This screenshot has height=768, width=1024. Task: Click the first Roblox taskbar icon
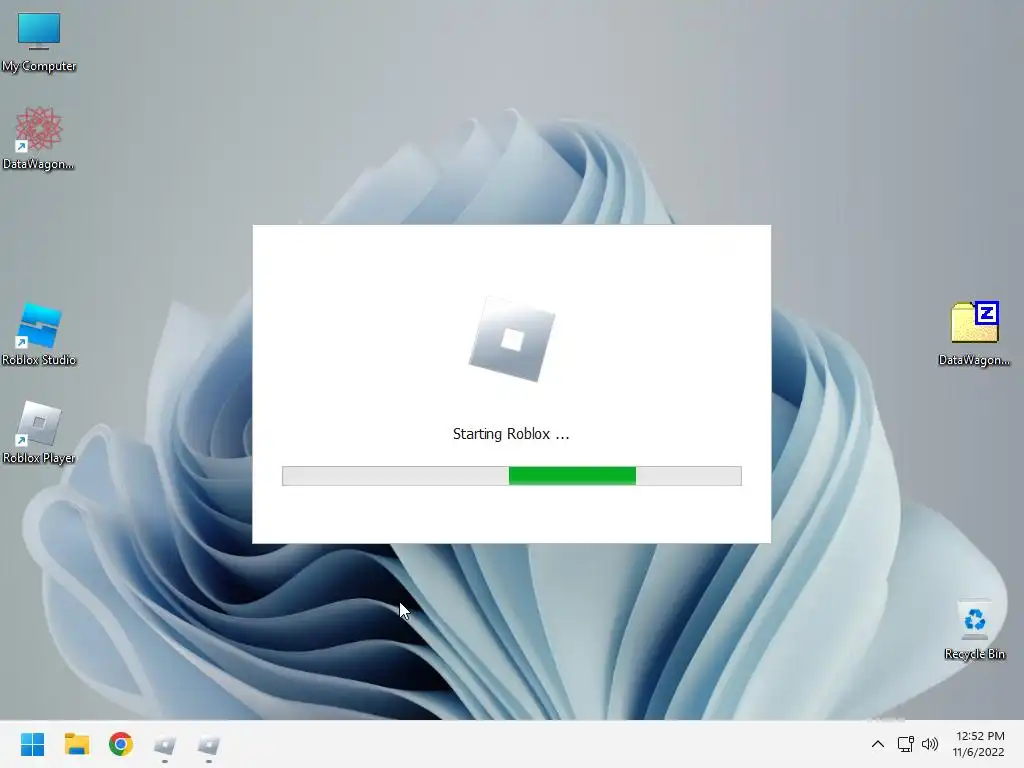coord(165,744)
